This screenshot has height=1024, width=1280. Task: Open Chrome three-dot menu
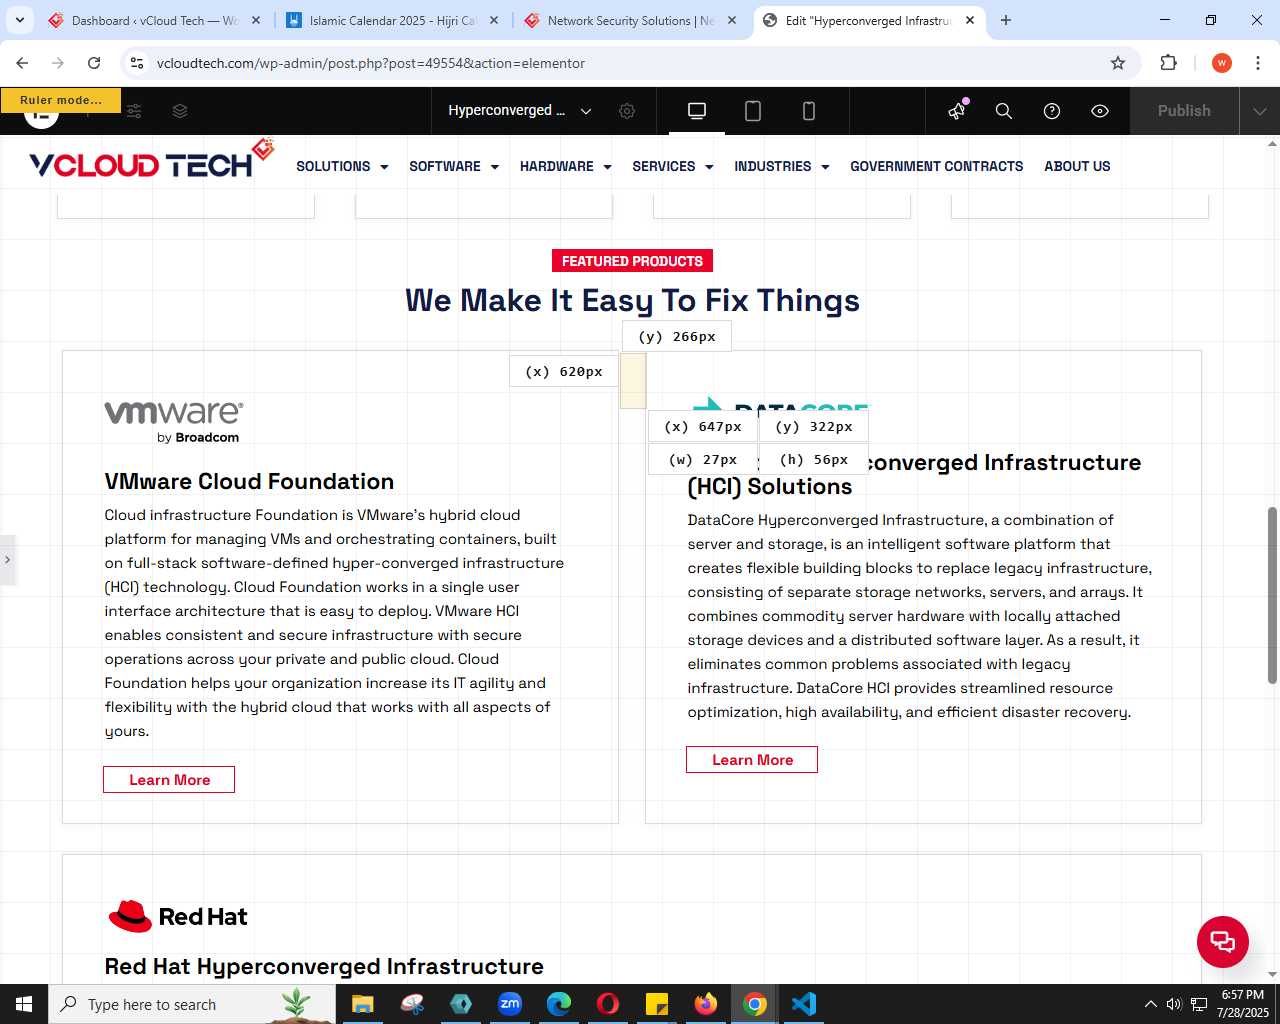[x=1258, y=63]
